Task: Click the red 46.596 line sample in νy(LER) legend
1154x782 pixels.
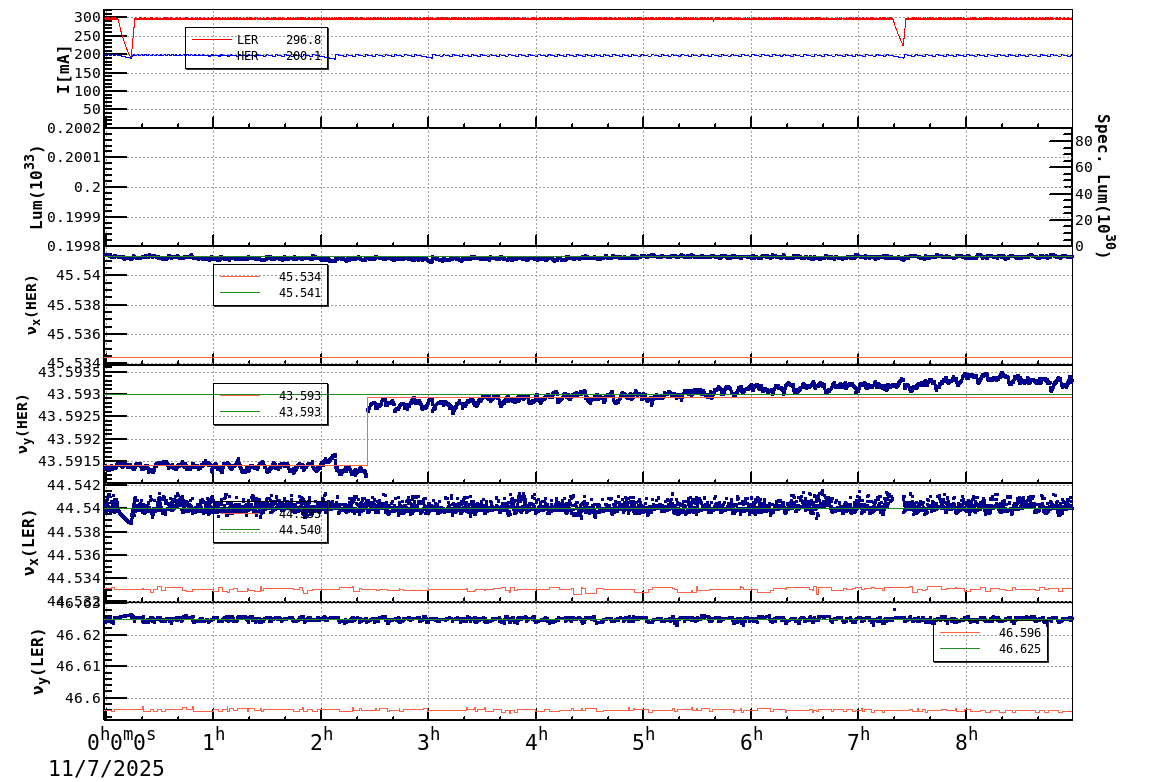Action: (962, 632)
